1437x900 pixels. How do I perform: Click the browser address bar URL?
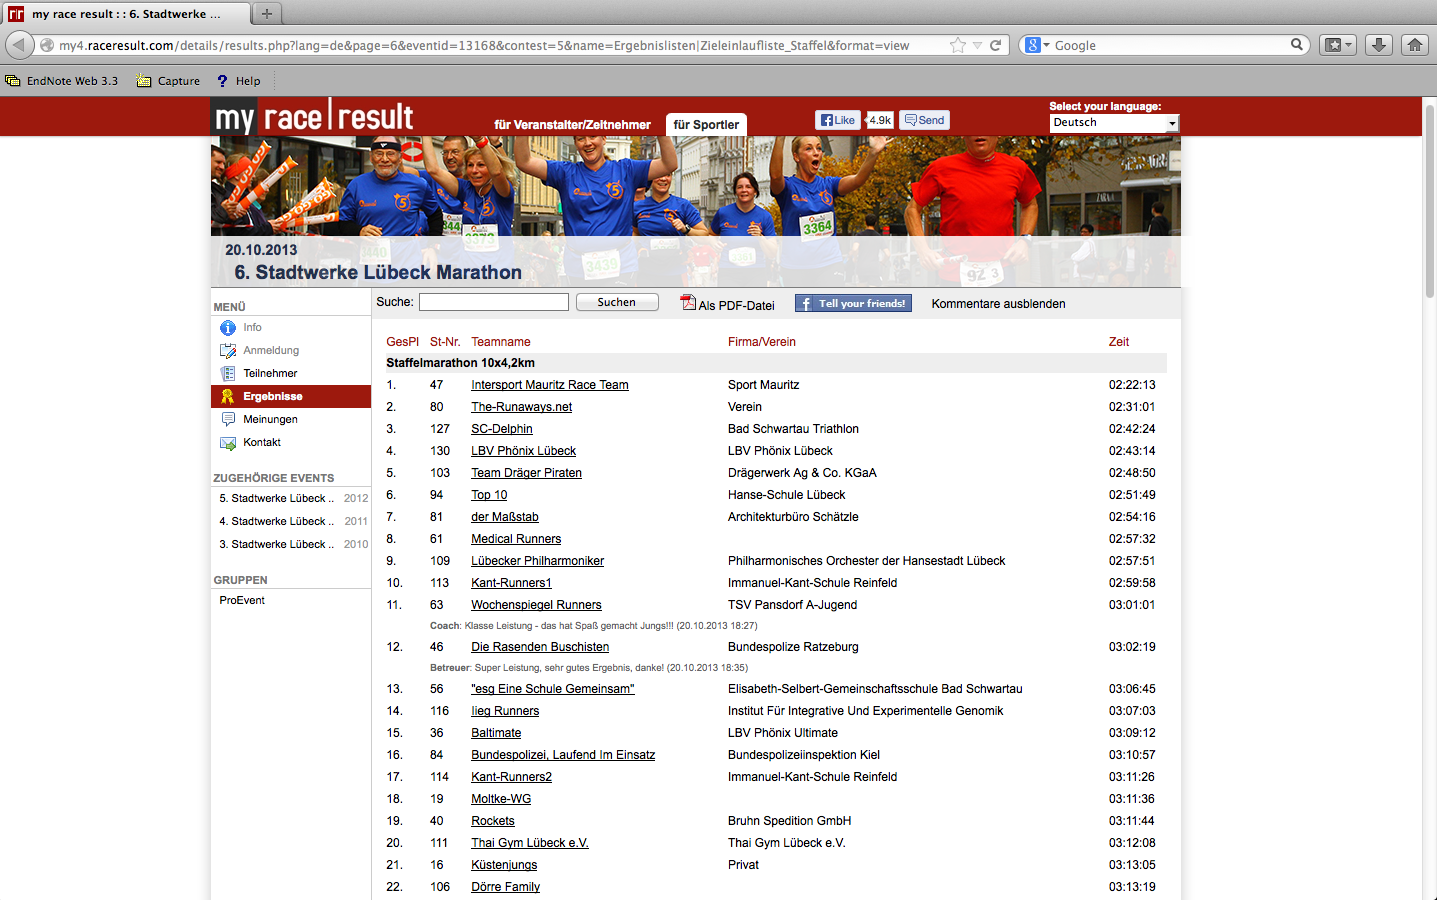(484, 45)
